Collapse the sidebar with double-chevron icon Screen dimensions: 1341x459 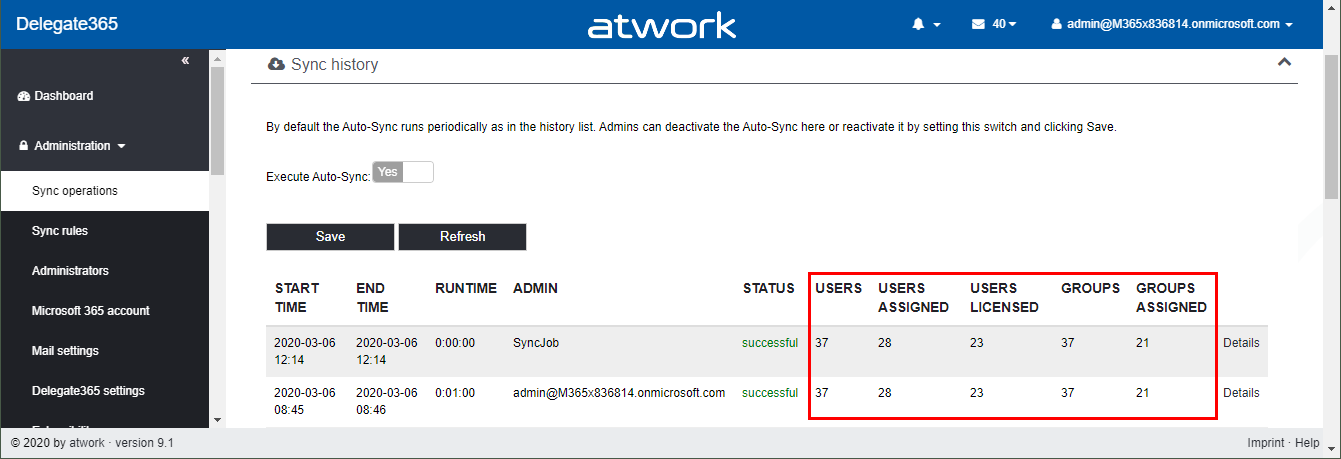pos(185,61)
